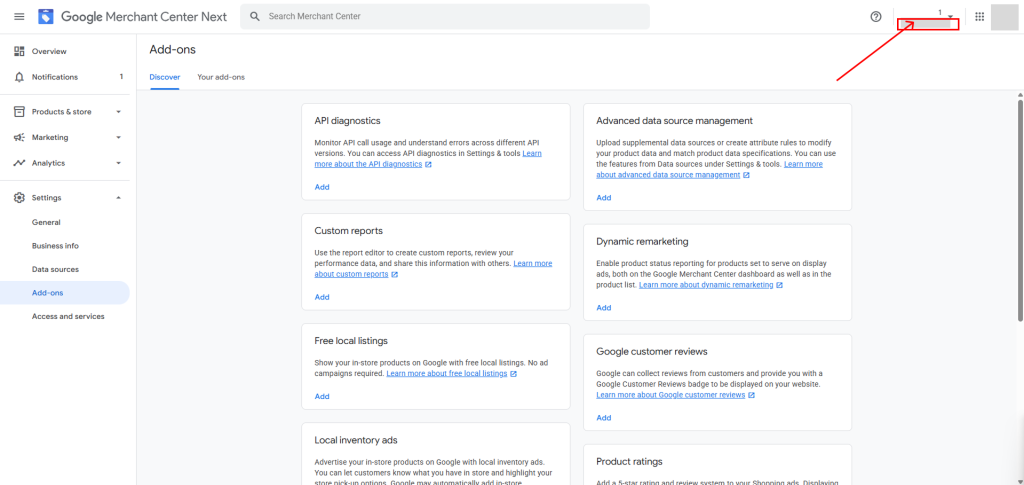Expand the Analytics sidebar section
1024x485 pixels.
[118, 163]
